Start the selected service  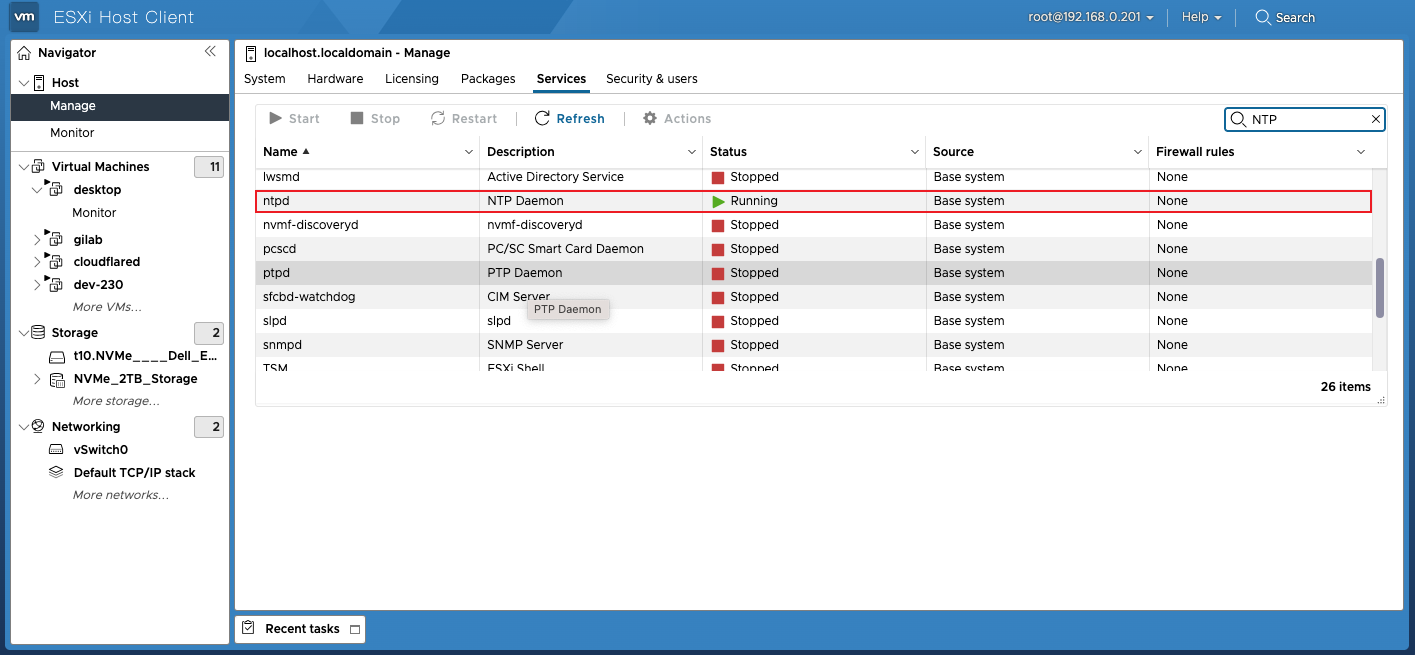pos(294,118)
